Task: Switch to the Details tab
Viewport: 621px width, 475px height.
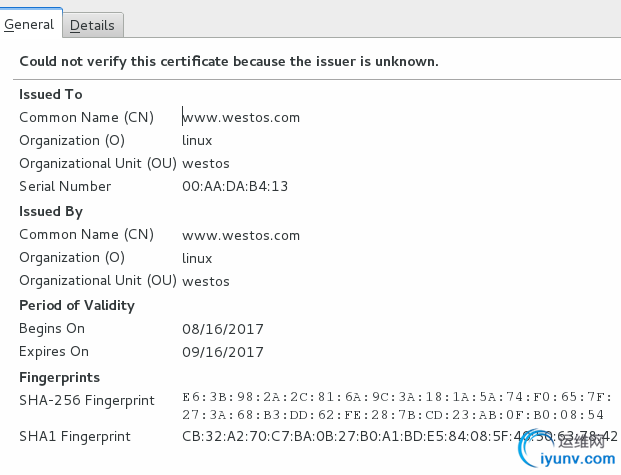Action: point(92,25)
